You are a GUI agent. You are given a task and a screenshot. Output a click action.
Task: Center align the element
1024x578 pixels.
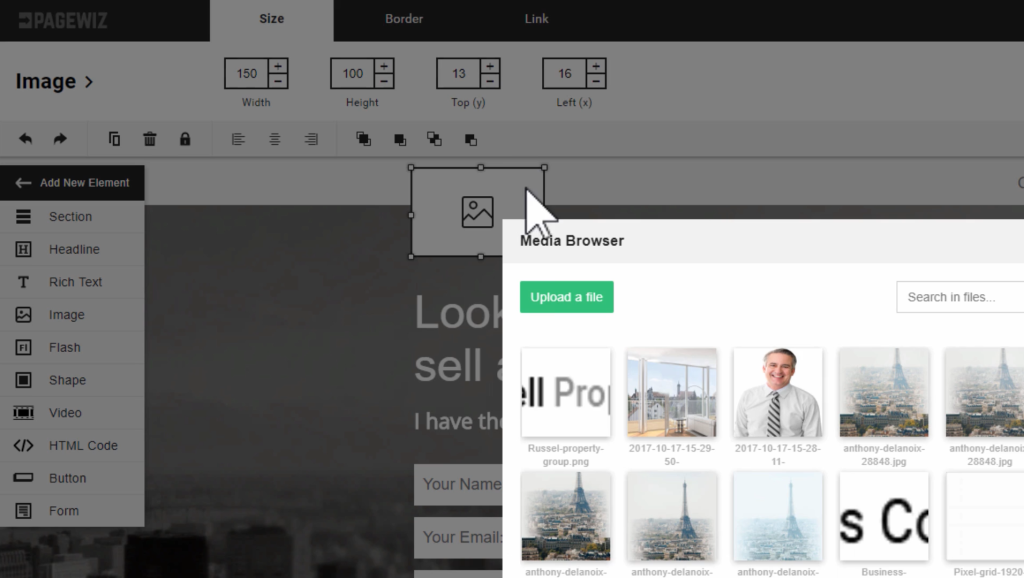tap(274, 139)
